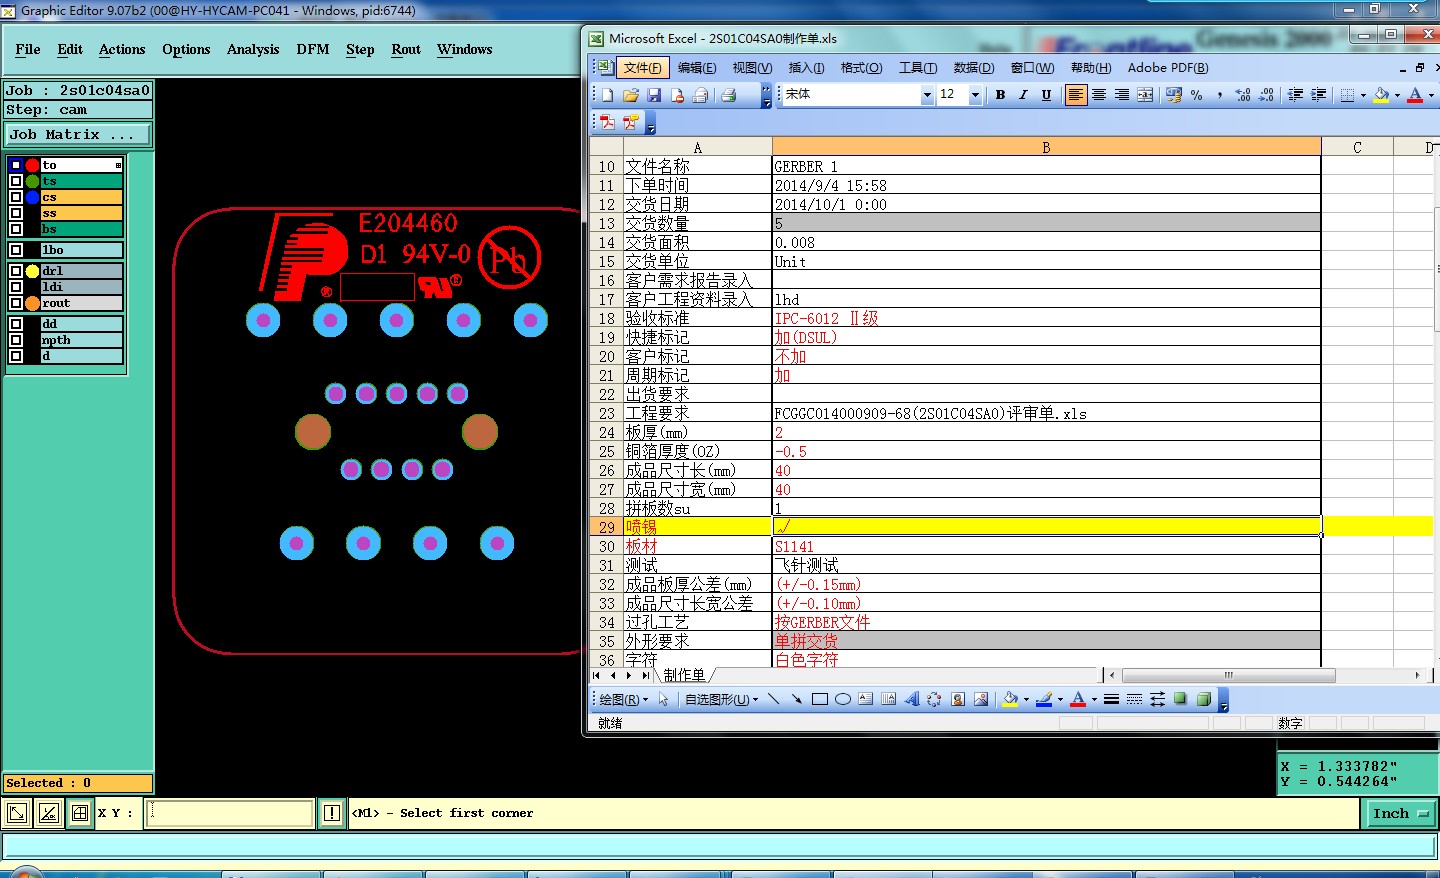Screen dimensions: 1440x878
Task: Click the red color dot on layer to
Action: coord(32,165)
